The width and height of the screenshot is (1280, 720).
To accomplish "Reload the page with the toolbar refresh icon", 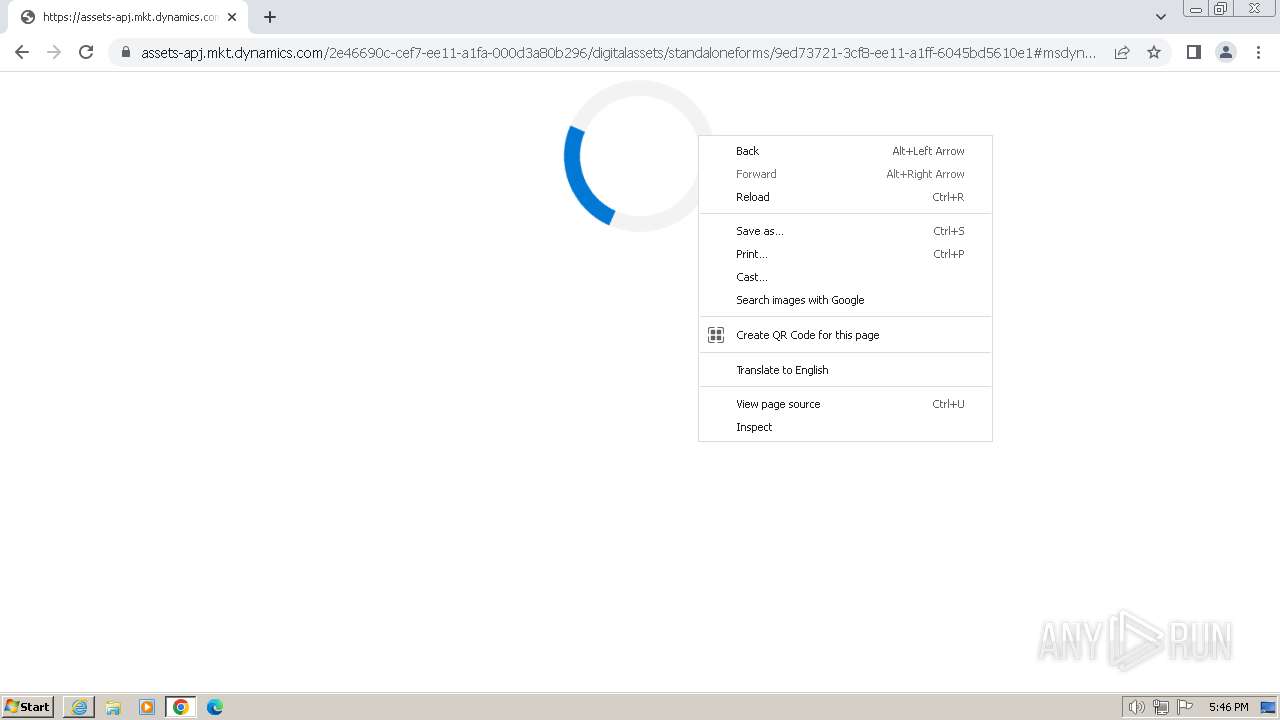I will point(86,52).
